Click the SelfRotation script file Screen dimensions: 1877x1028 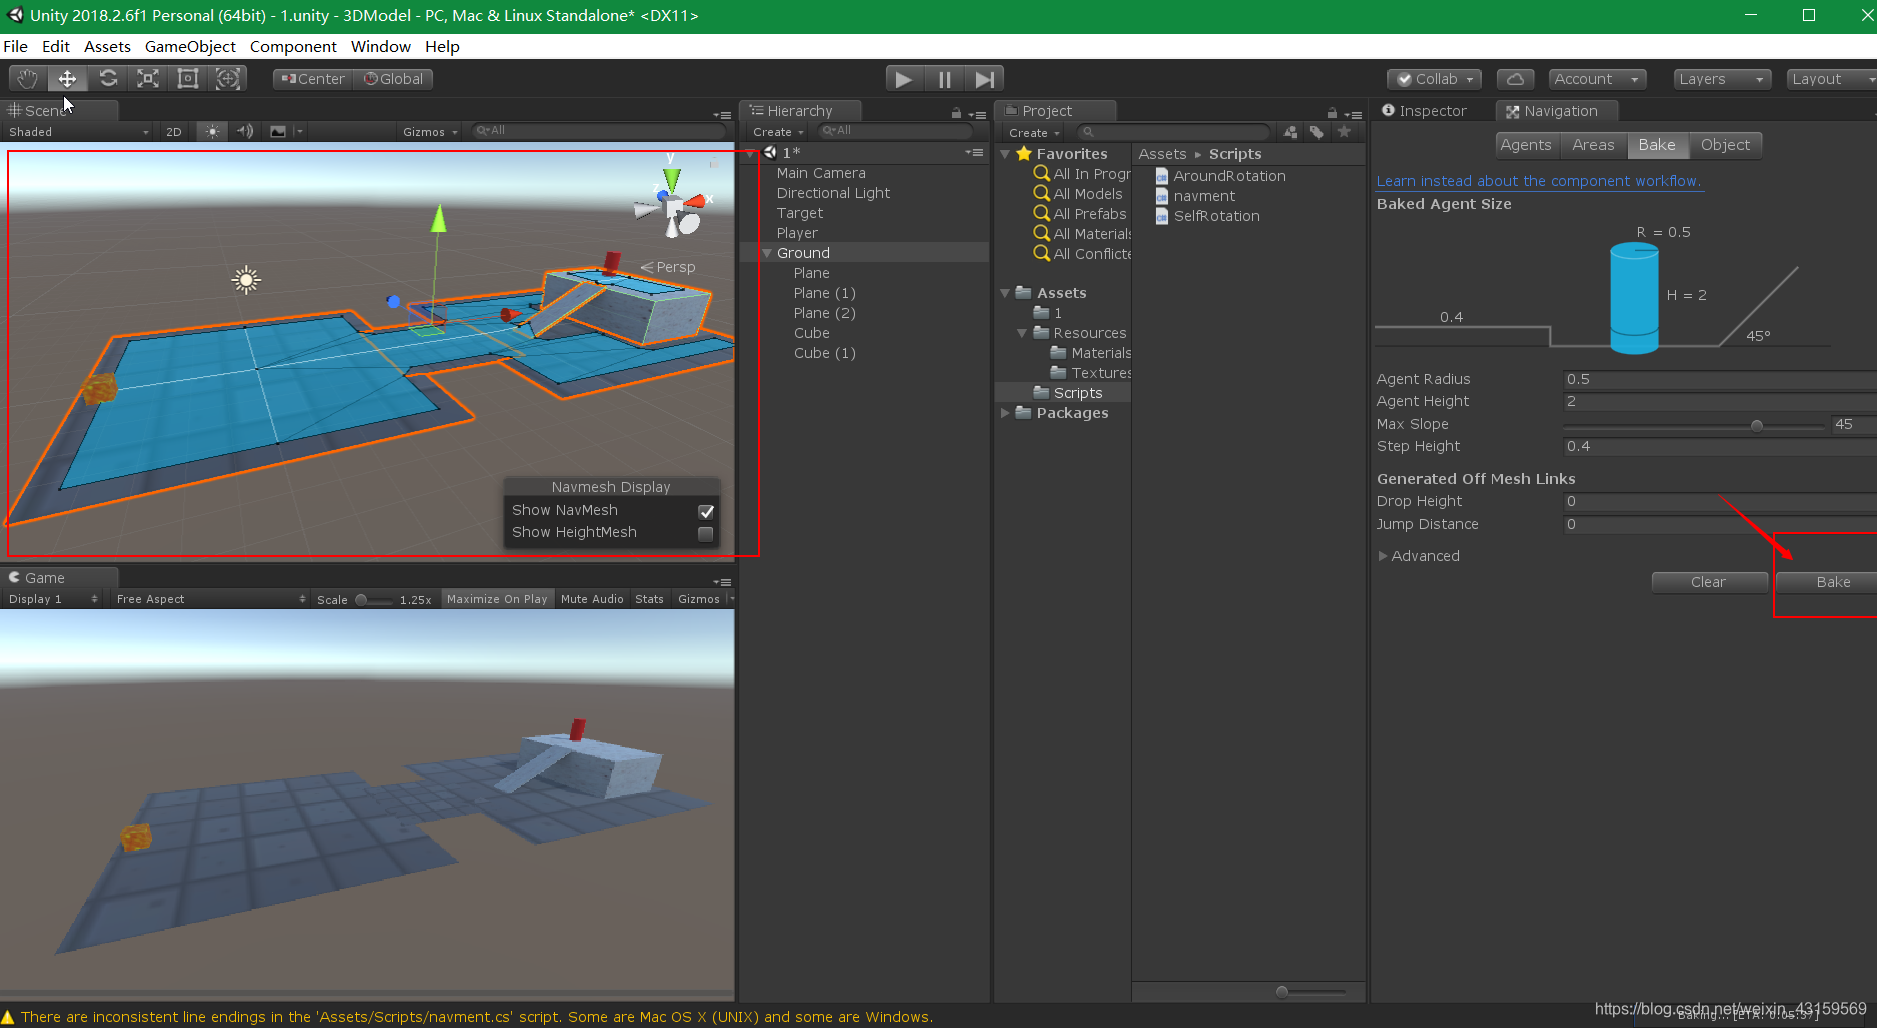click(1216, 216)
